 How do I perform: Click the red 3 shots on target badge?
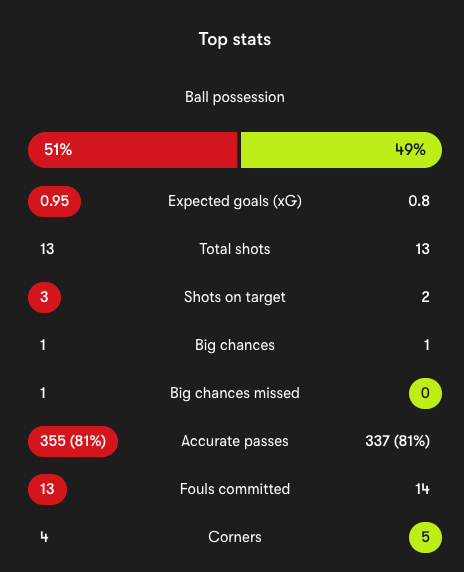tap(44, 297)
